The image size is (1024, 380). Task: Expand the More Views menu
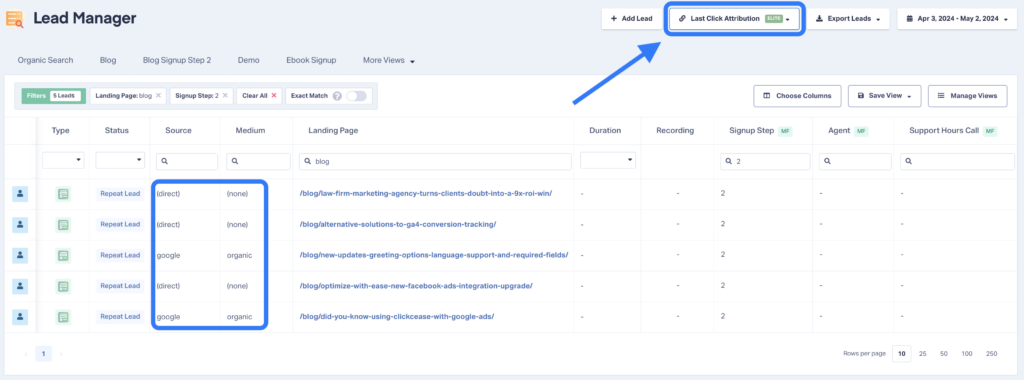click(389, 60)
